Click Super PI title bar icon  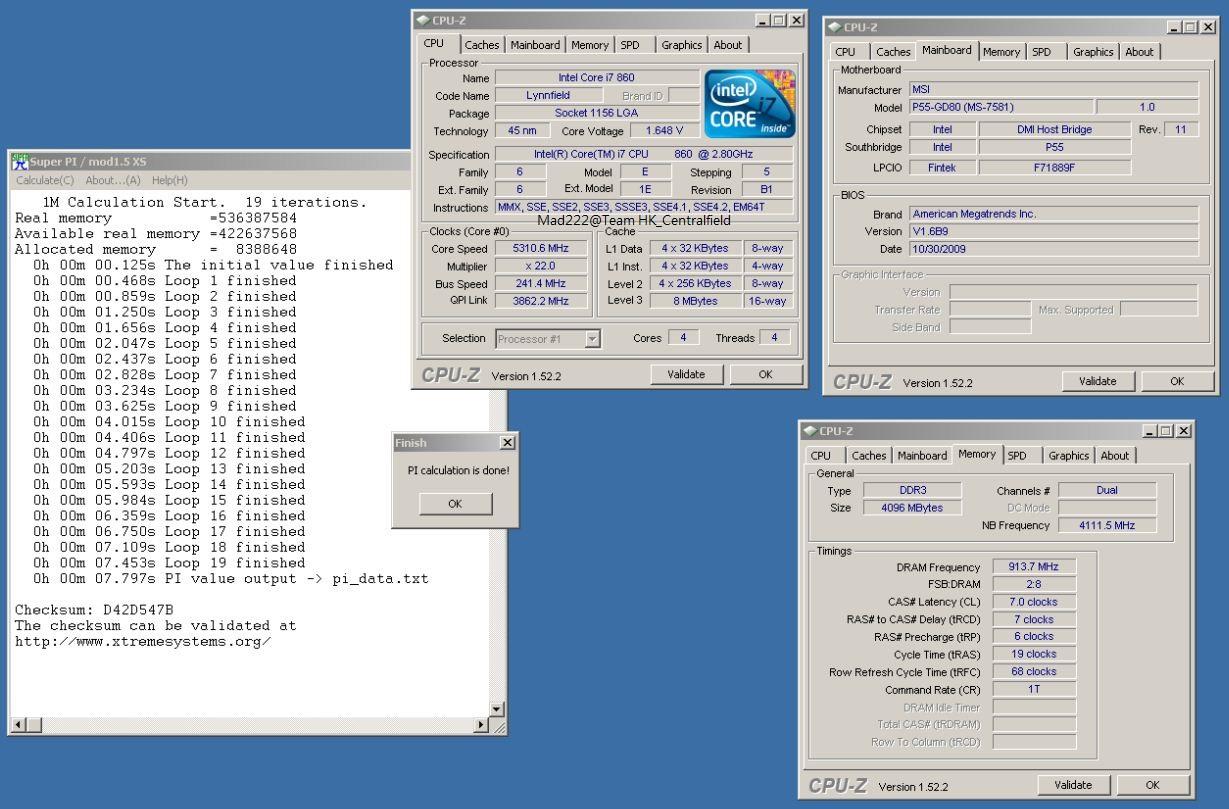point(19,162)
